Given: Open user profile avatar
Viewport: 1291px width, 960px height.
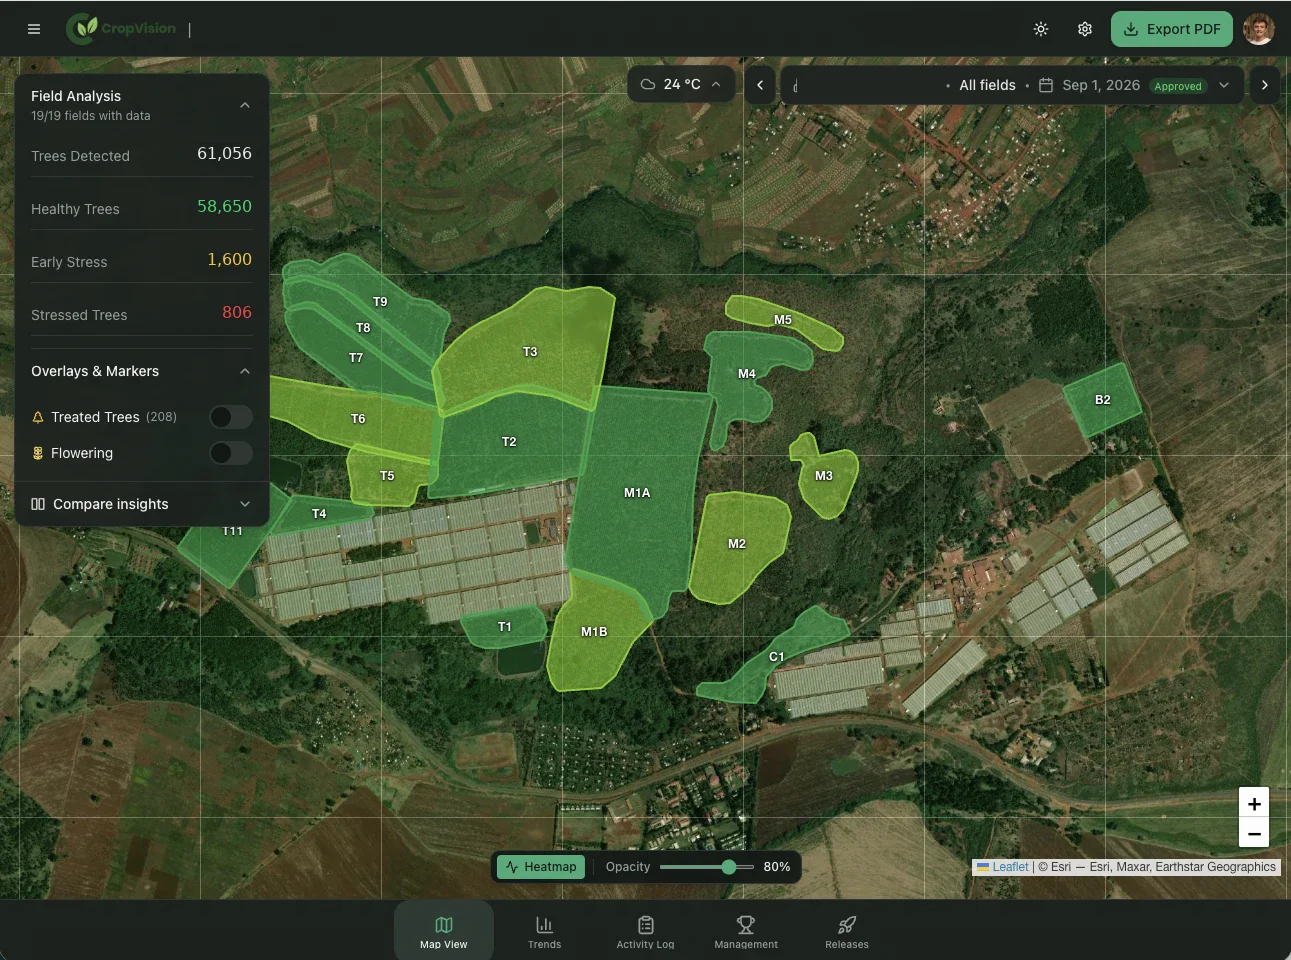Looking at the screenshot, I should (x=1259, y=29).
